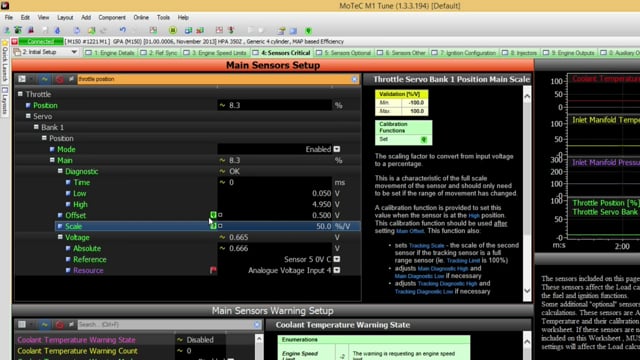This screenshot has width=640, height=360.
Task: Switch to 5: Sensors Optional tab
Action: tap(344, 53)
